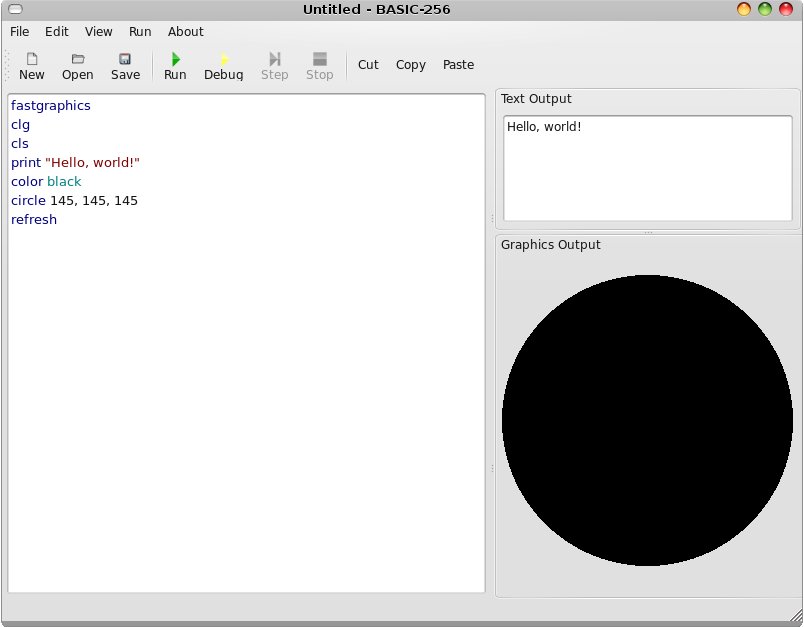Create a new program with the New icon
Screen dimensions: 804x627
coord(31,65)
